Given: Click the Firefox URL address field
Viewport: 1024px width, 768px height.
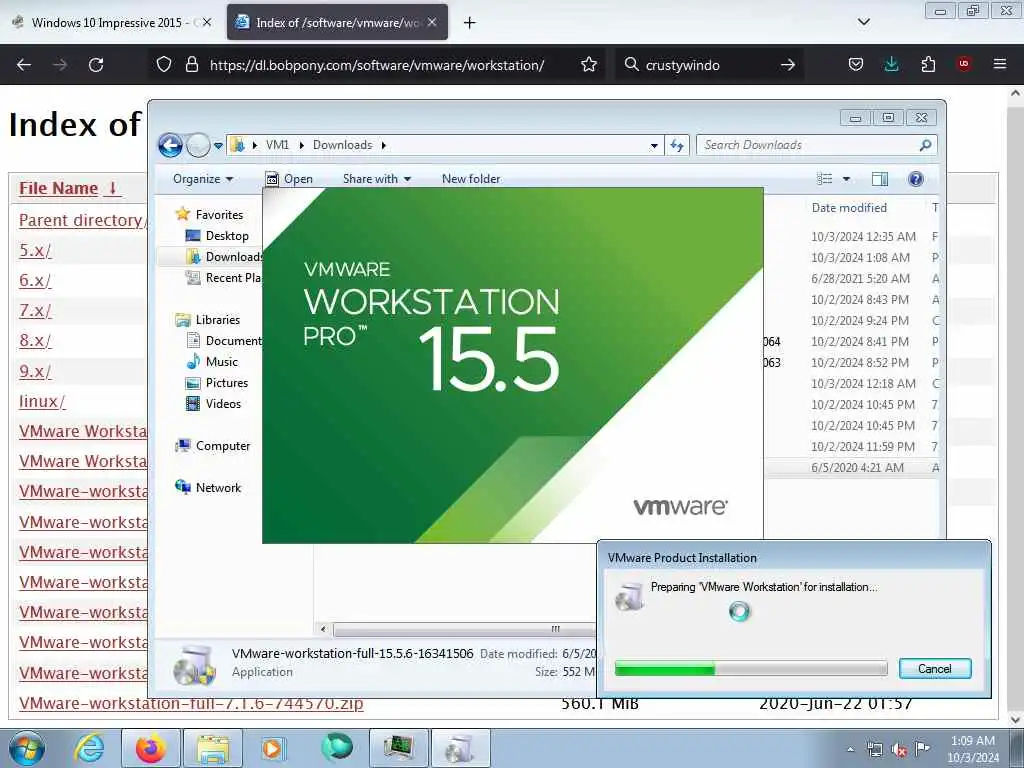Looking at the screenshot, I should coord(377,65).
